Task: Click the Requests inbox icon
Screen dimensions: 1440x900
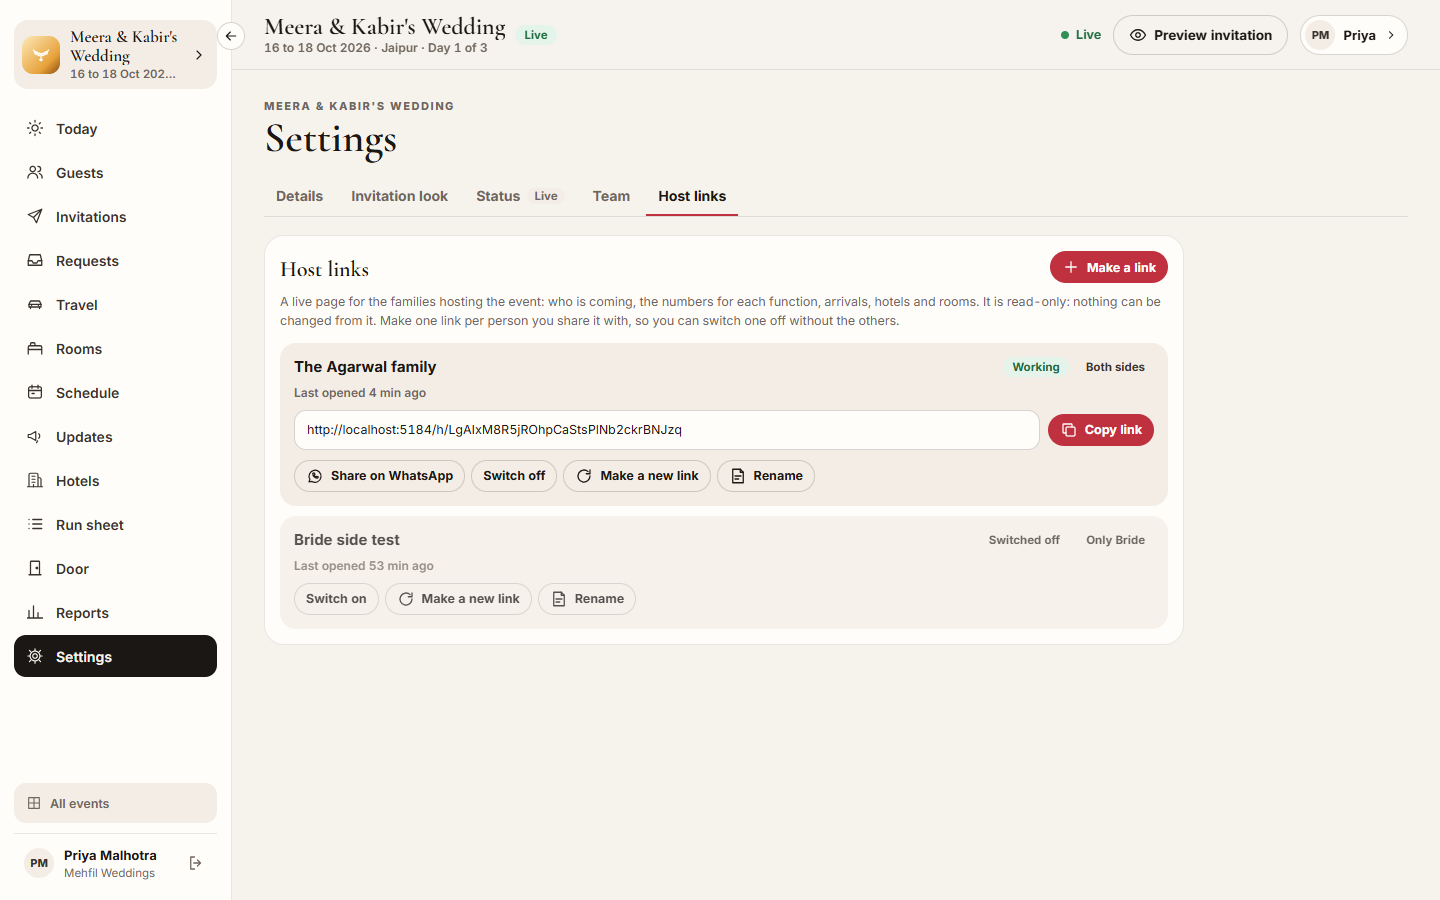Action: pos(35,260)
